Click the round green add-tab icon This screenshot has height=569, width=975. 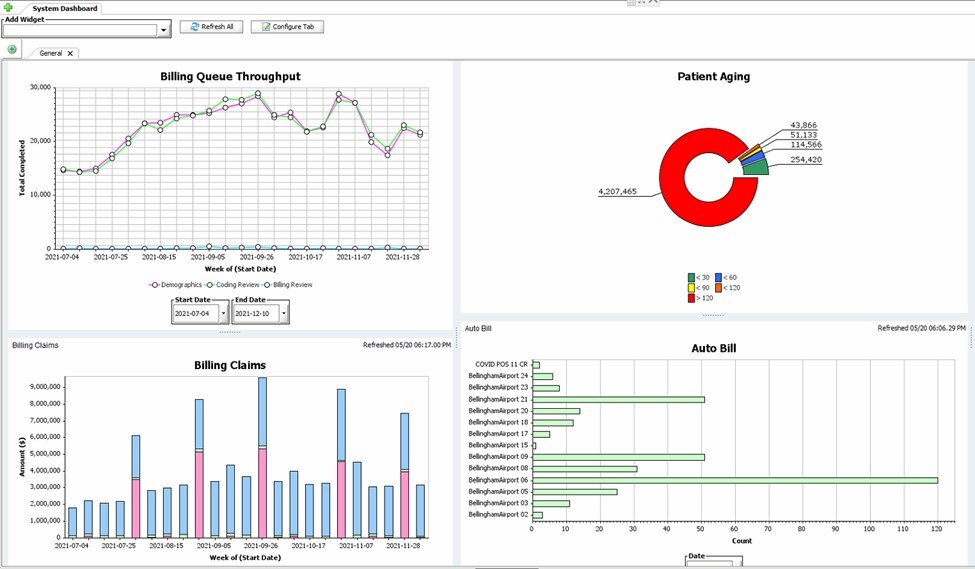point(12,49)
